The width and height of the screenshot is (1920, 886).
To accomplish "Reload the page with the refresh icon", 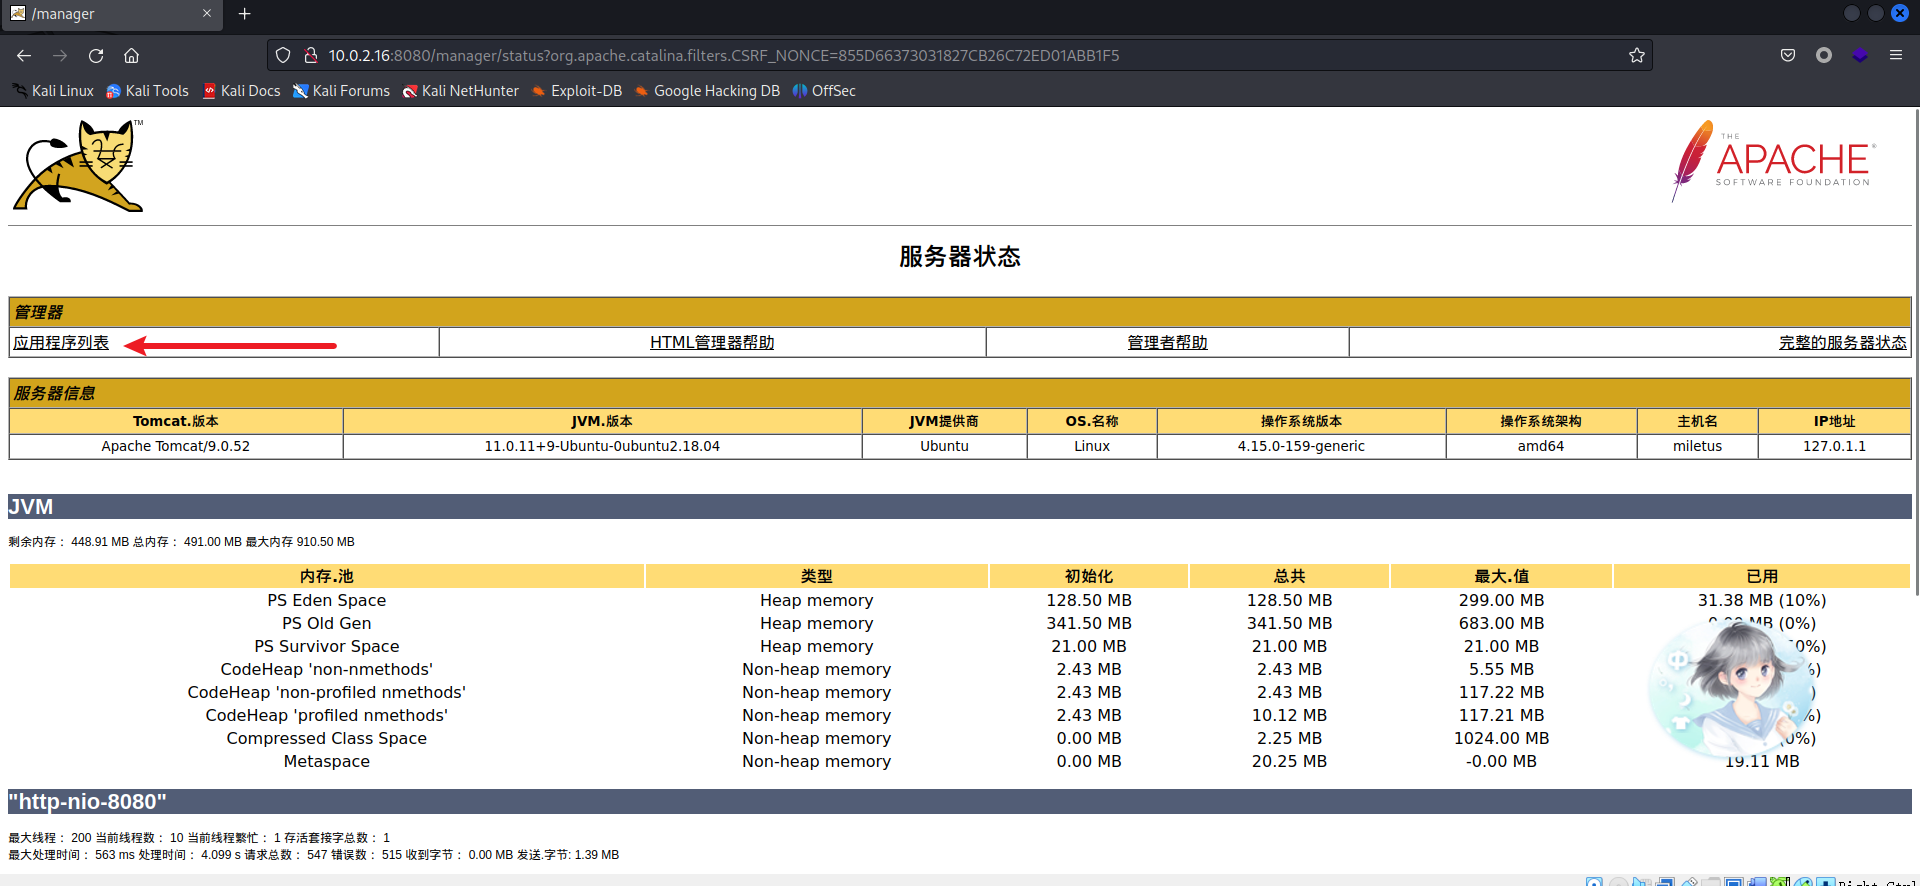I will tap(96, 56).
